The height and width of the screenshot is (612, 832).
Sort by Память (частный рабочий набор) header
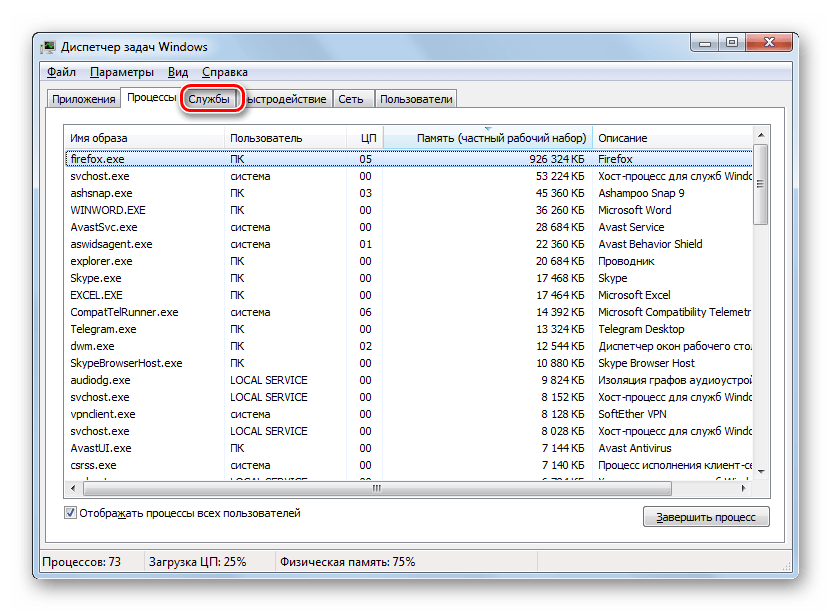[488, 138]
